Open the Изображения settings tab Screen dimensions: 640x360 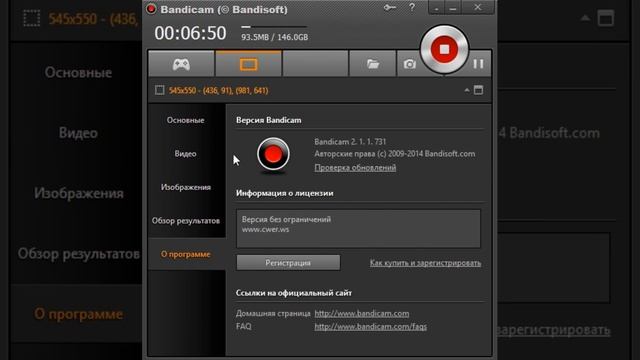click(x=185, y=187)
